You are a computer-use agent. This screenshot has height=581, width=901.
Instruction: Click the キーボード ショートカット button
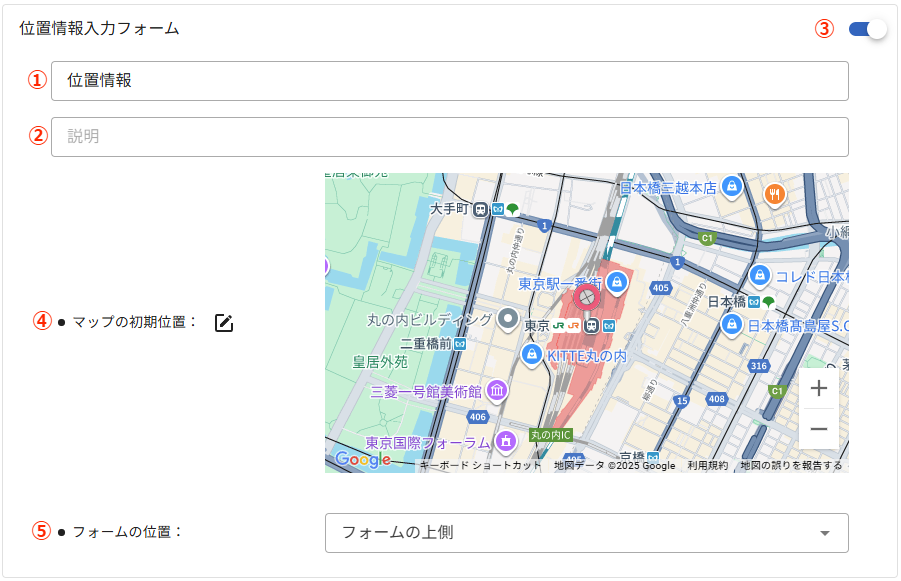click(x=480, y=466)
